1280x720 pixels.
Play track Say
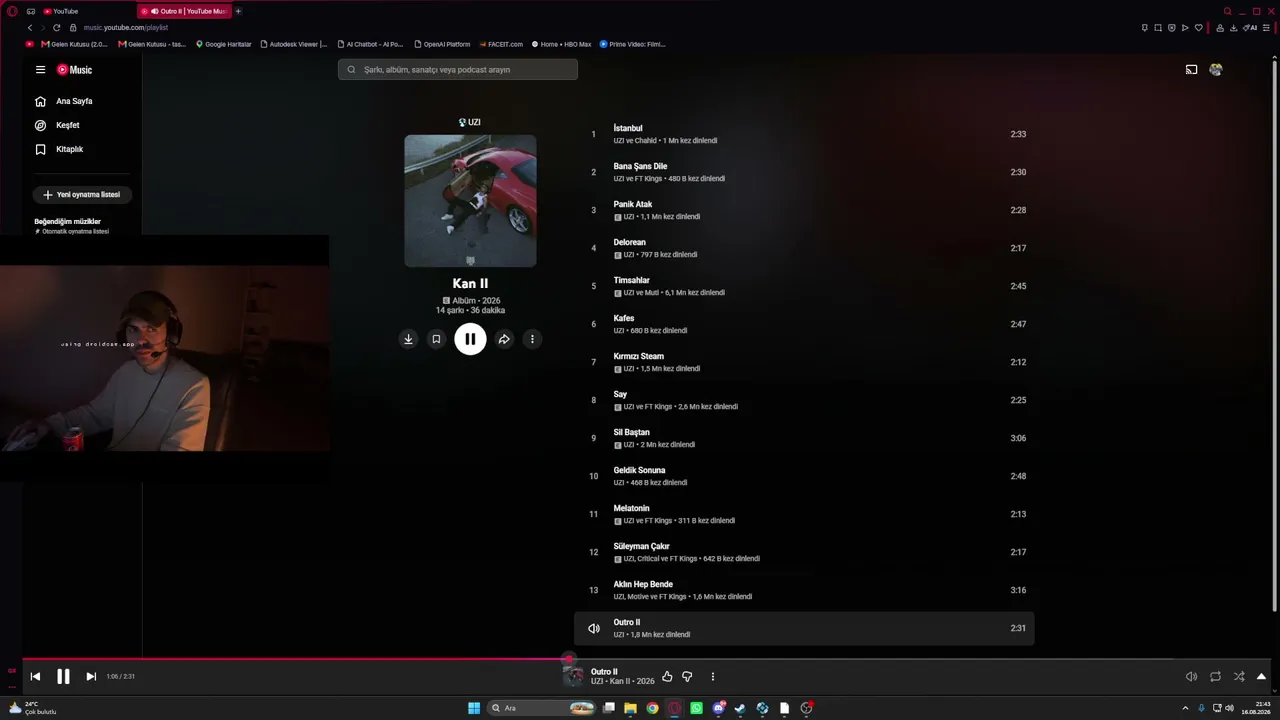(804, 400)
